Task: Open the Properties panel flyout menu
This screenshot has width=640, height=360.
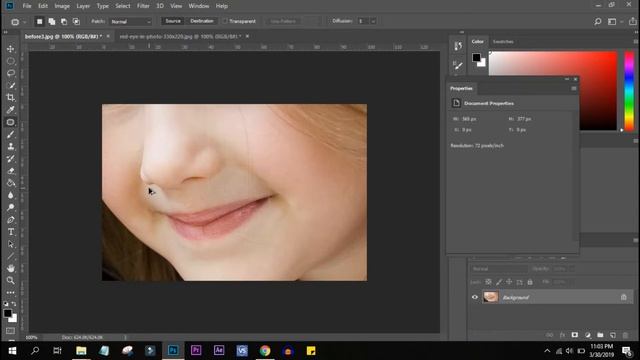Action: (574, 89)
